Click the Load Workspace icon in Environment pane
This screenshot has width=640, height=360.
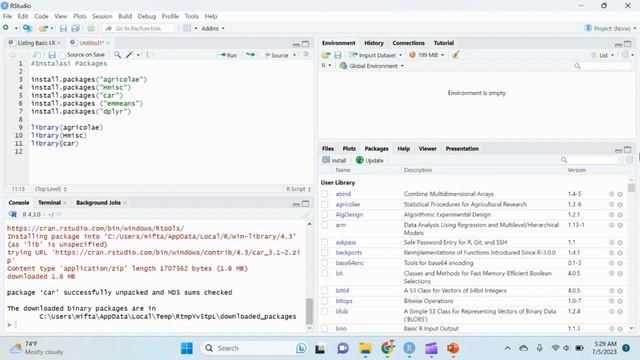click(326, 55)
